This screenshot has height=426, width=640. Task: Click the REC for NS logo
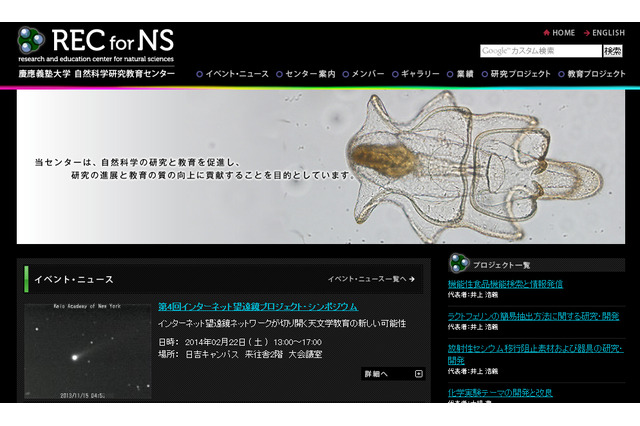(x=96, y=44)
